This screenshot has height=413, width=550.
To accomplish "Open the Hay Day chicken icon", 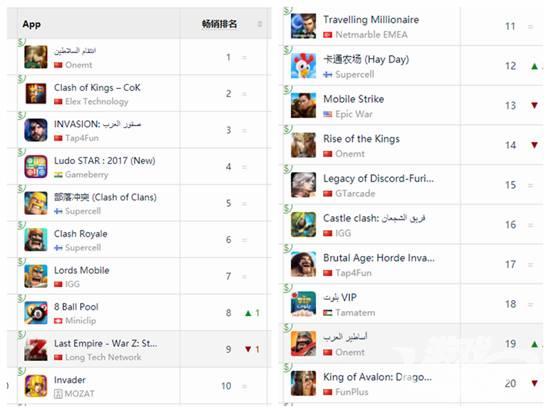I will click(303, 66).
